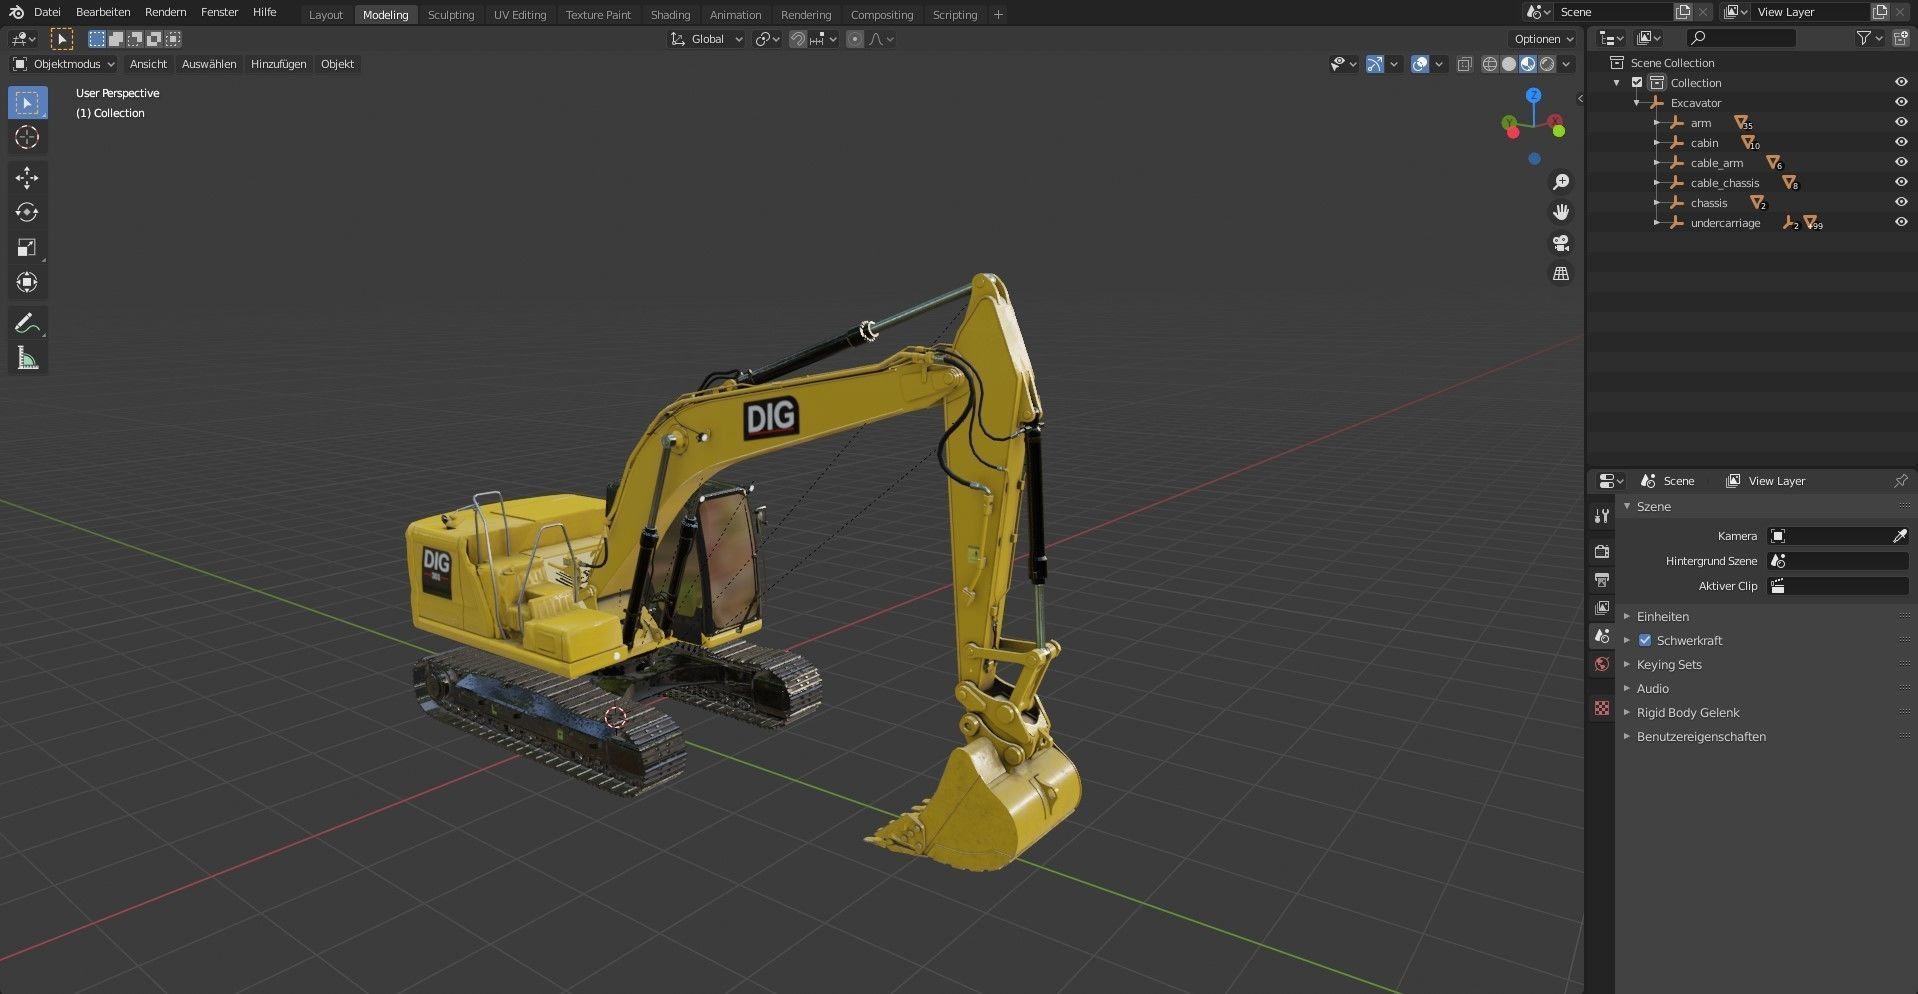
Task: Select the Cursor tool
Action: 27,137
